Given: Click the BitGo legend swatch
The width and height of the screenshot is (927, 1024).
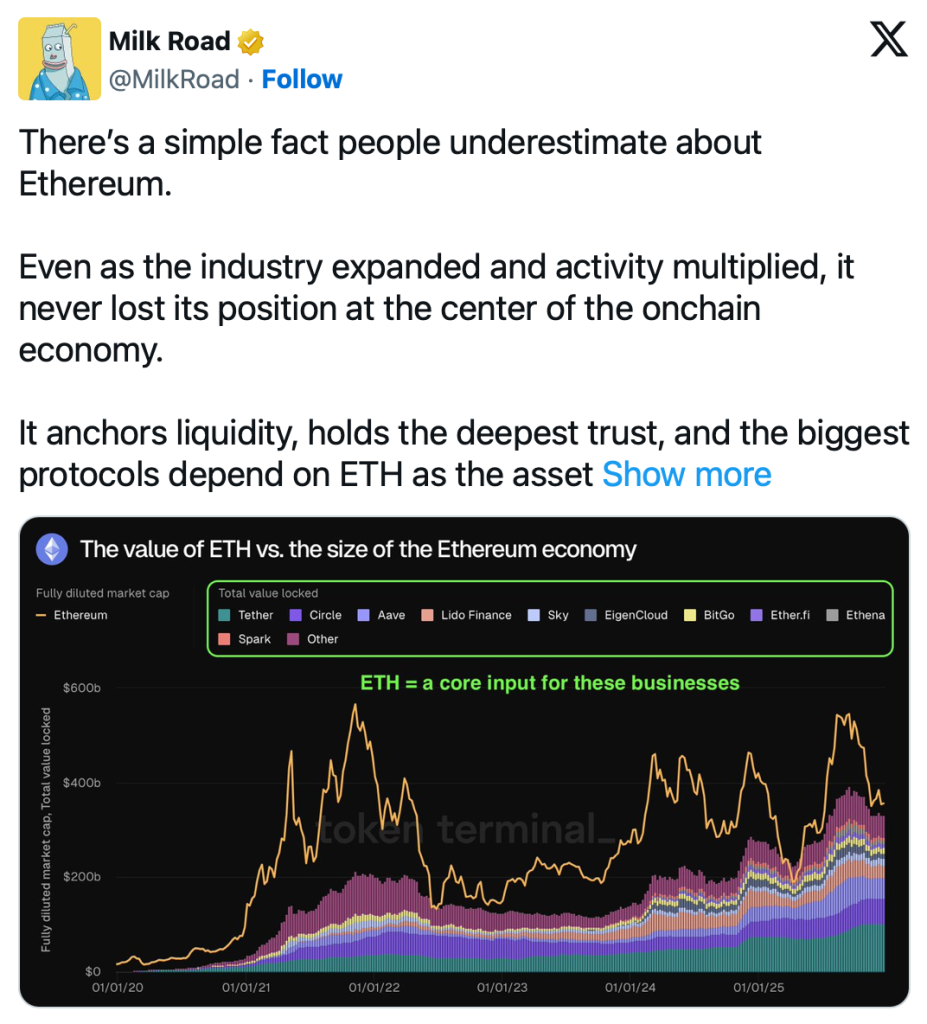Looking at the screenshot, I should [690, 615].
